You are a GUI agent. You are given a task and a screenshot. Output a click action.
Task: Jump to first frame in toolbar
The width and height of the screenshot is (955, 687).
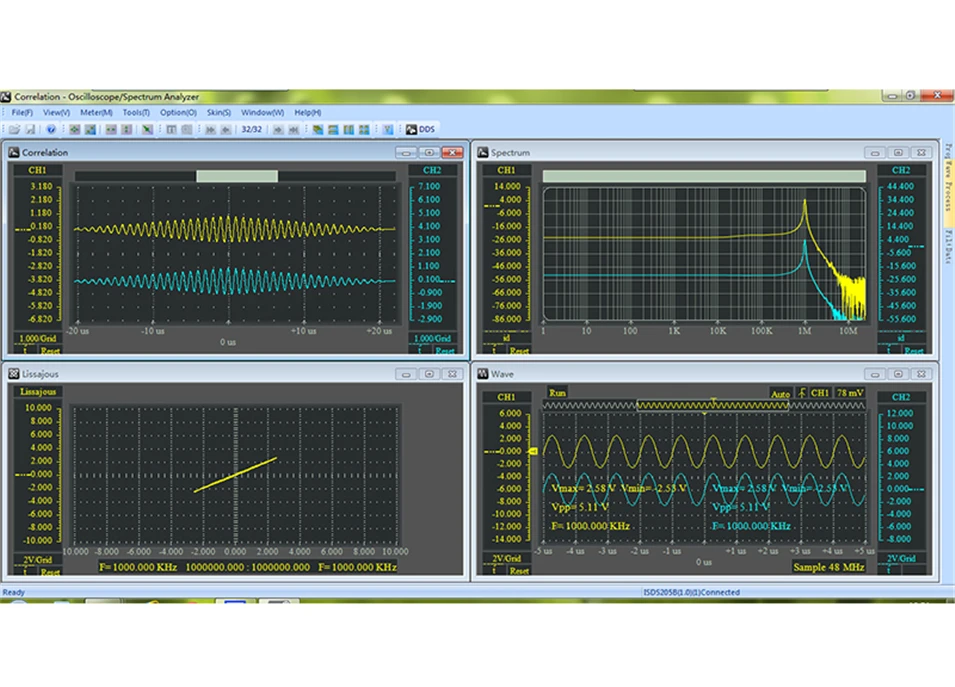point(210,130)
